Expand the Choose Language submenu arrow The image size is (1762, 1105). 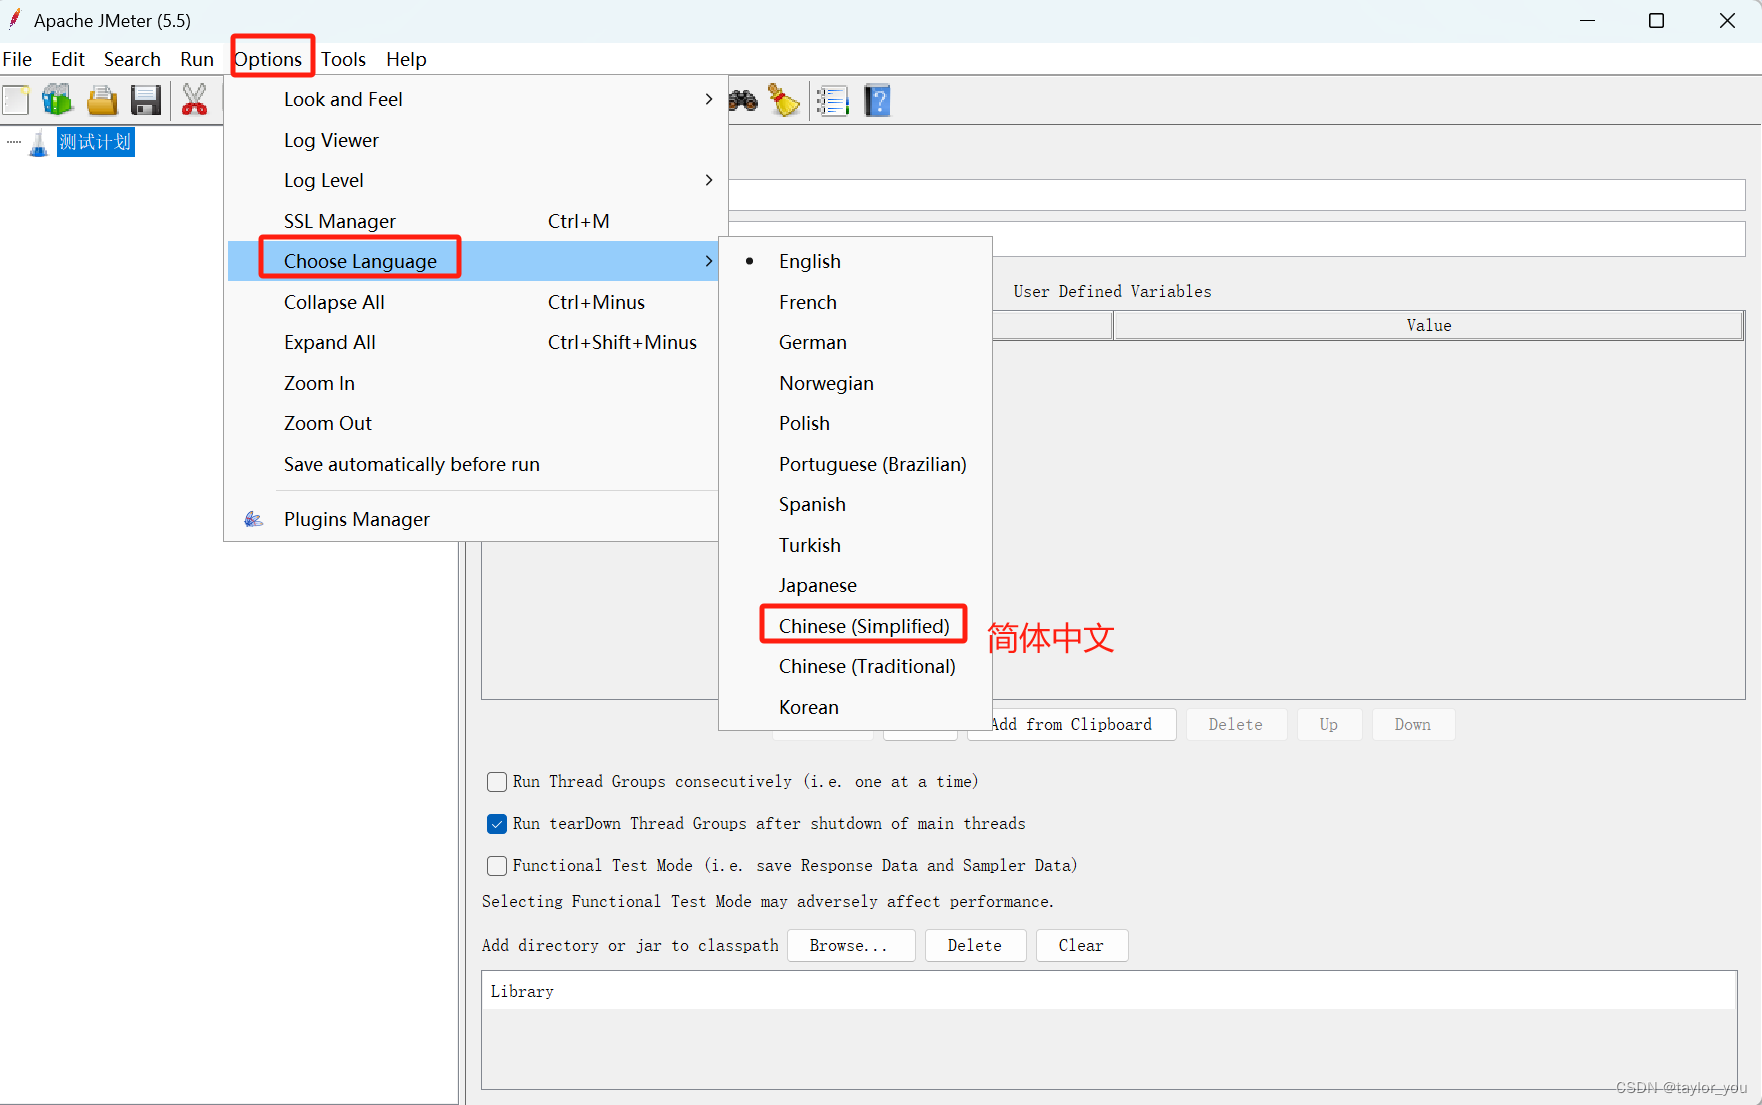[708, 261]
